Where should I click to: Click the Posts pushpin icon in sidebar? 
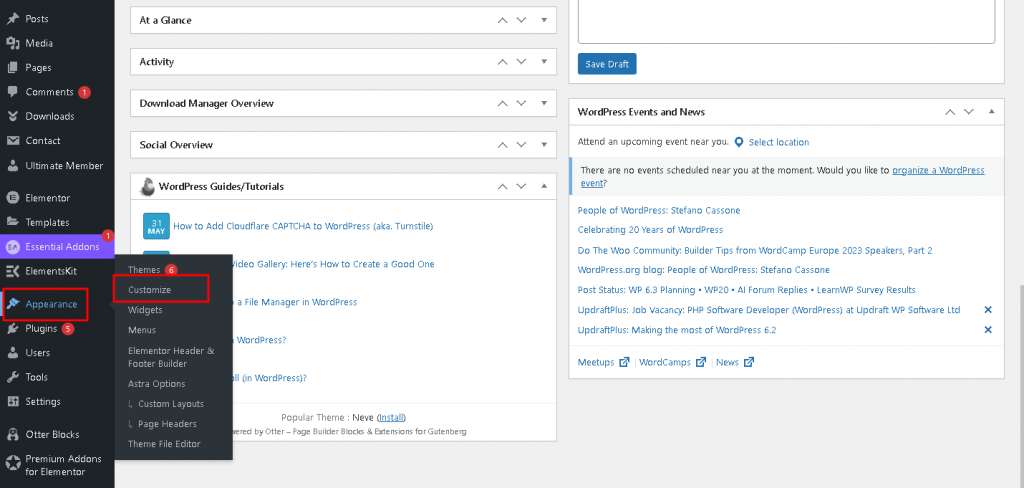click(13, 19)
